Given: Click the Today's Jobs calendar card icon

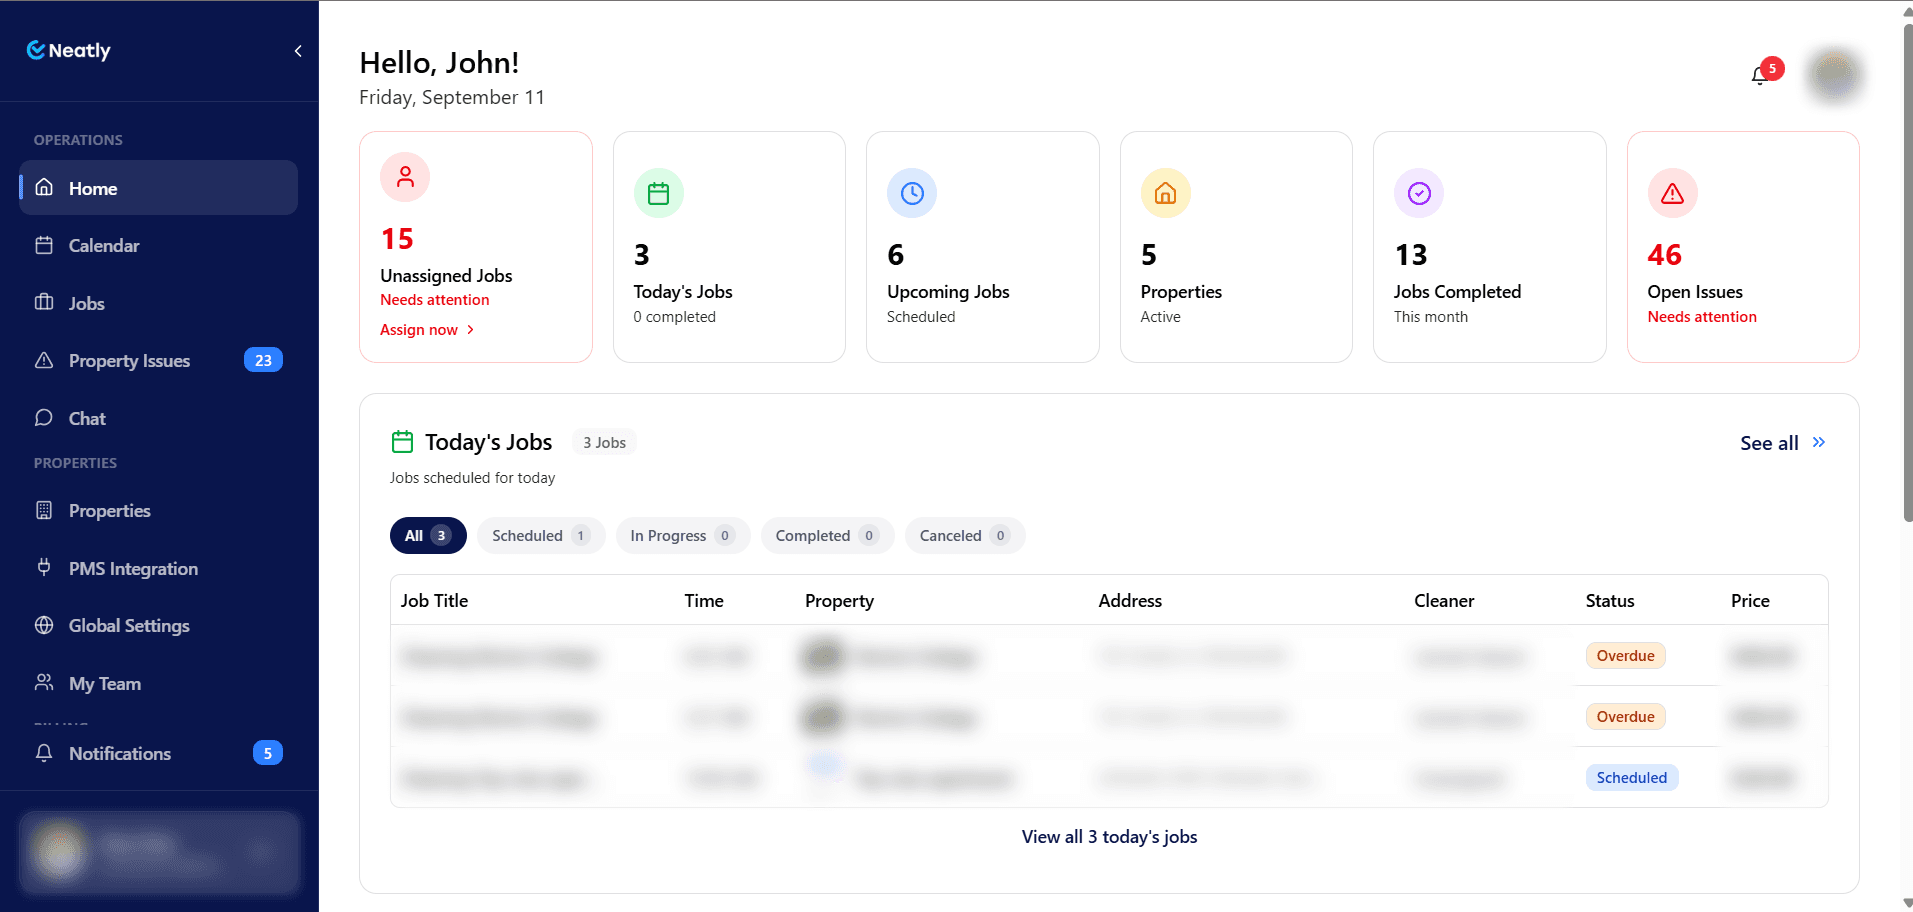Looking at the screenshot, I should point(658,193).
